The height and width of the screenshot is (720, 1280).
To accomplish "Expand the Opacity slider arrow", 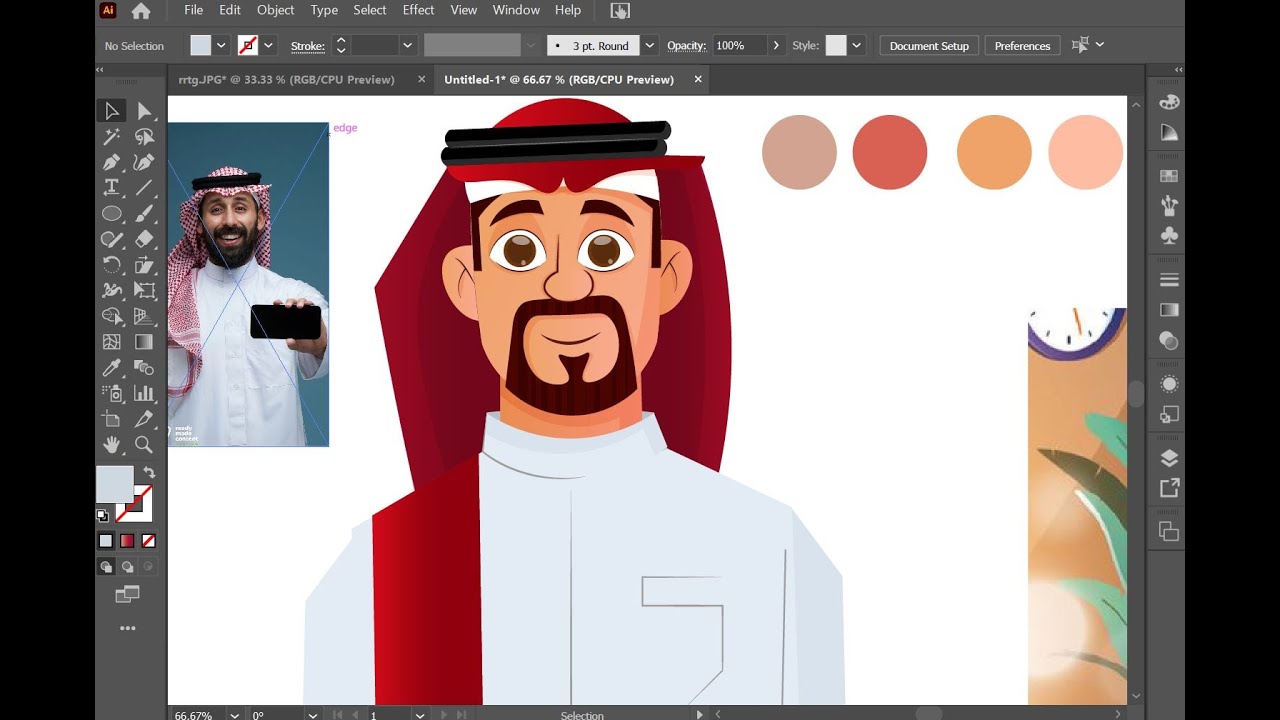I will (776, 46).
